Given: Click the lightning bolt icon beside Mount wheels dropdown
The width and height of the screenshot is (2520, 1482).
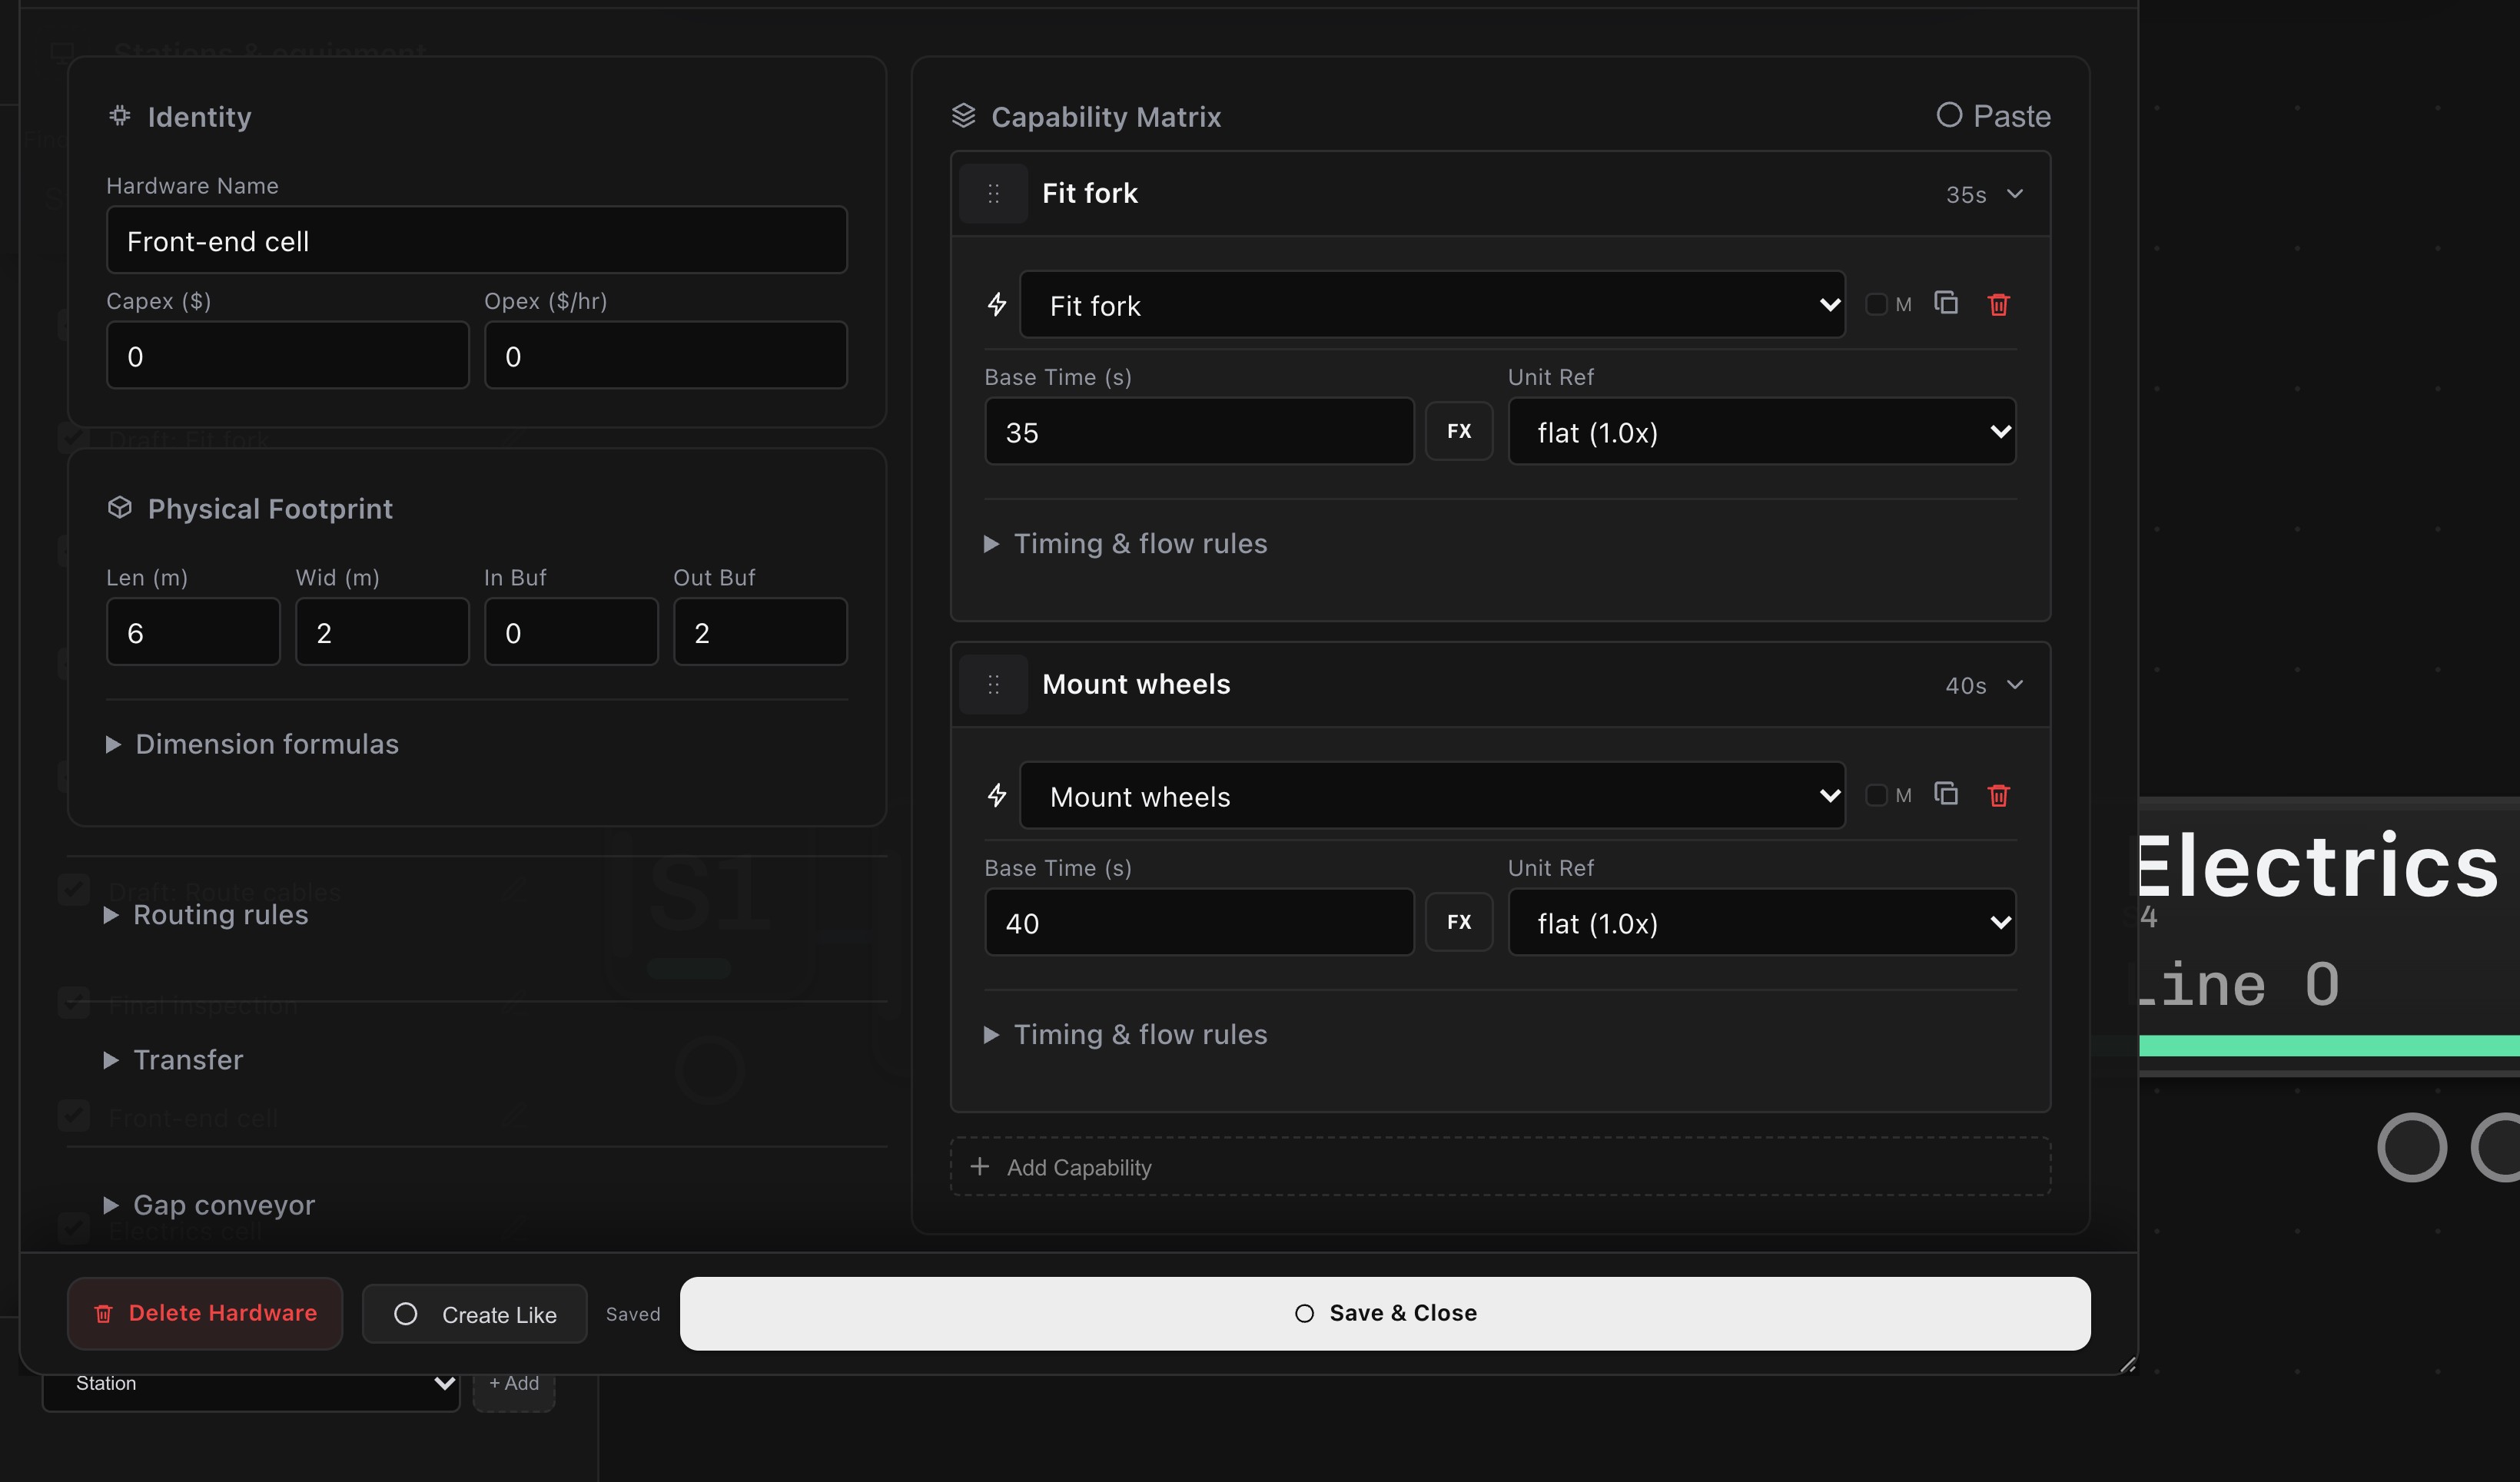Looking at the screenshot, I should pyautogui.click(x=997, y=795).
